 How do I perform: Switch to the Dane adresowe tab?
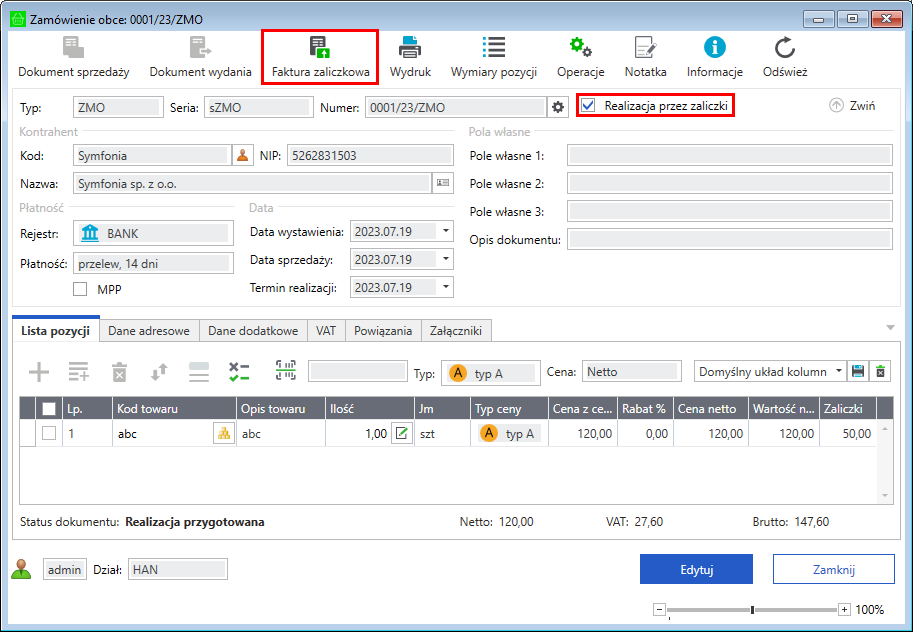[x=149, y=331]
